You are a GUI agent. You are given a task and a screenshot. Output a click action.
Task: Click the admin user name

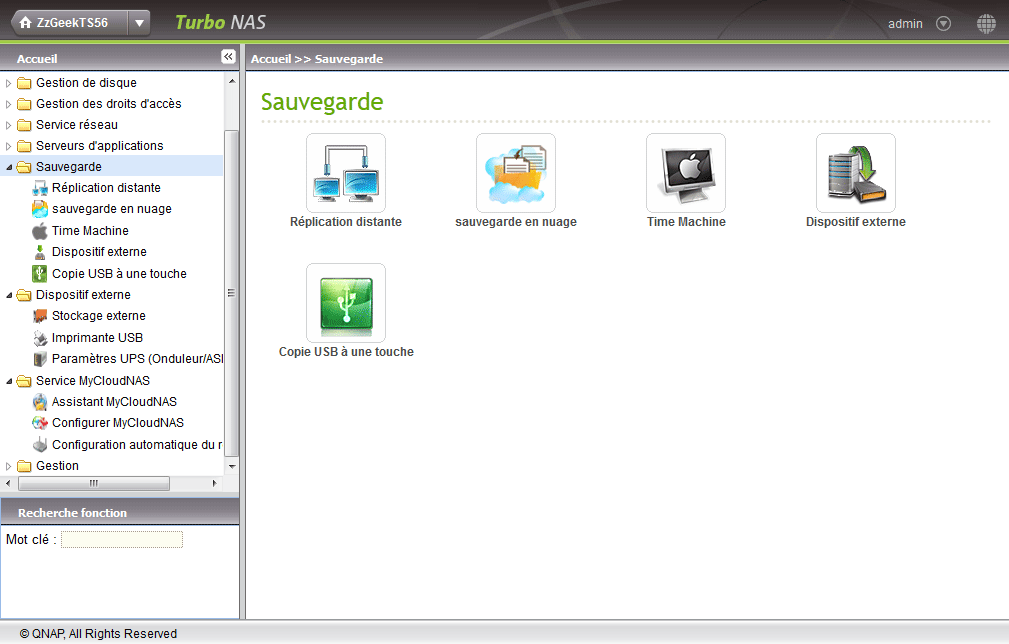click(905, 24)
